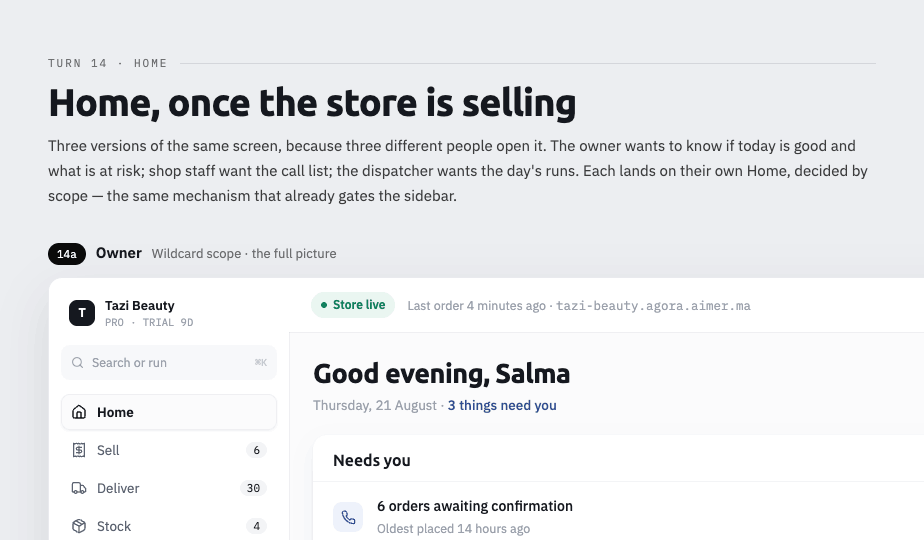Open the Stock section
This screenshot has height=540, width=924.
tap(169, 526)
